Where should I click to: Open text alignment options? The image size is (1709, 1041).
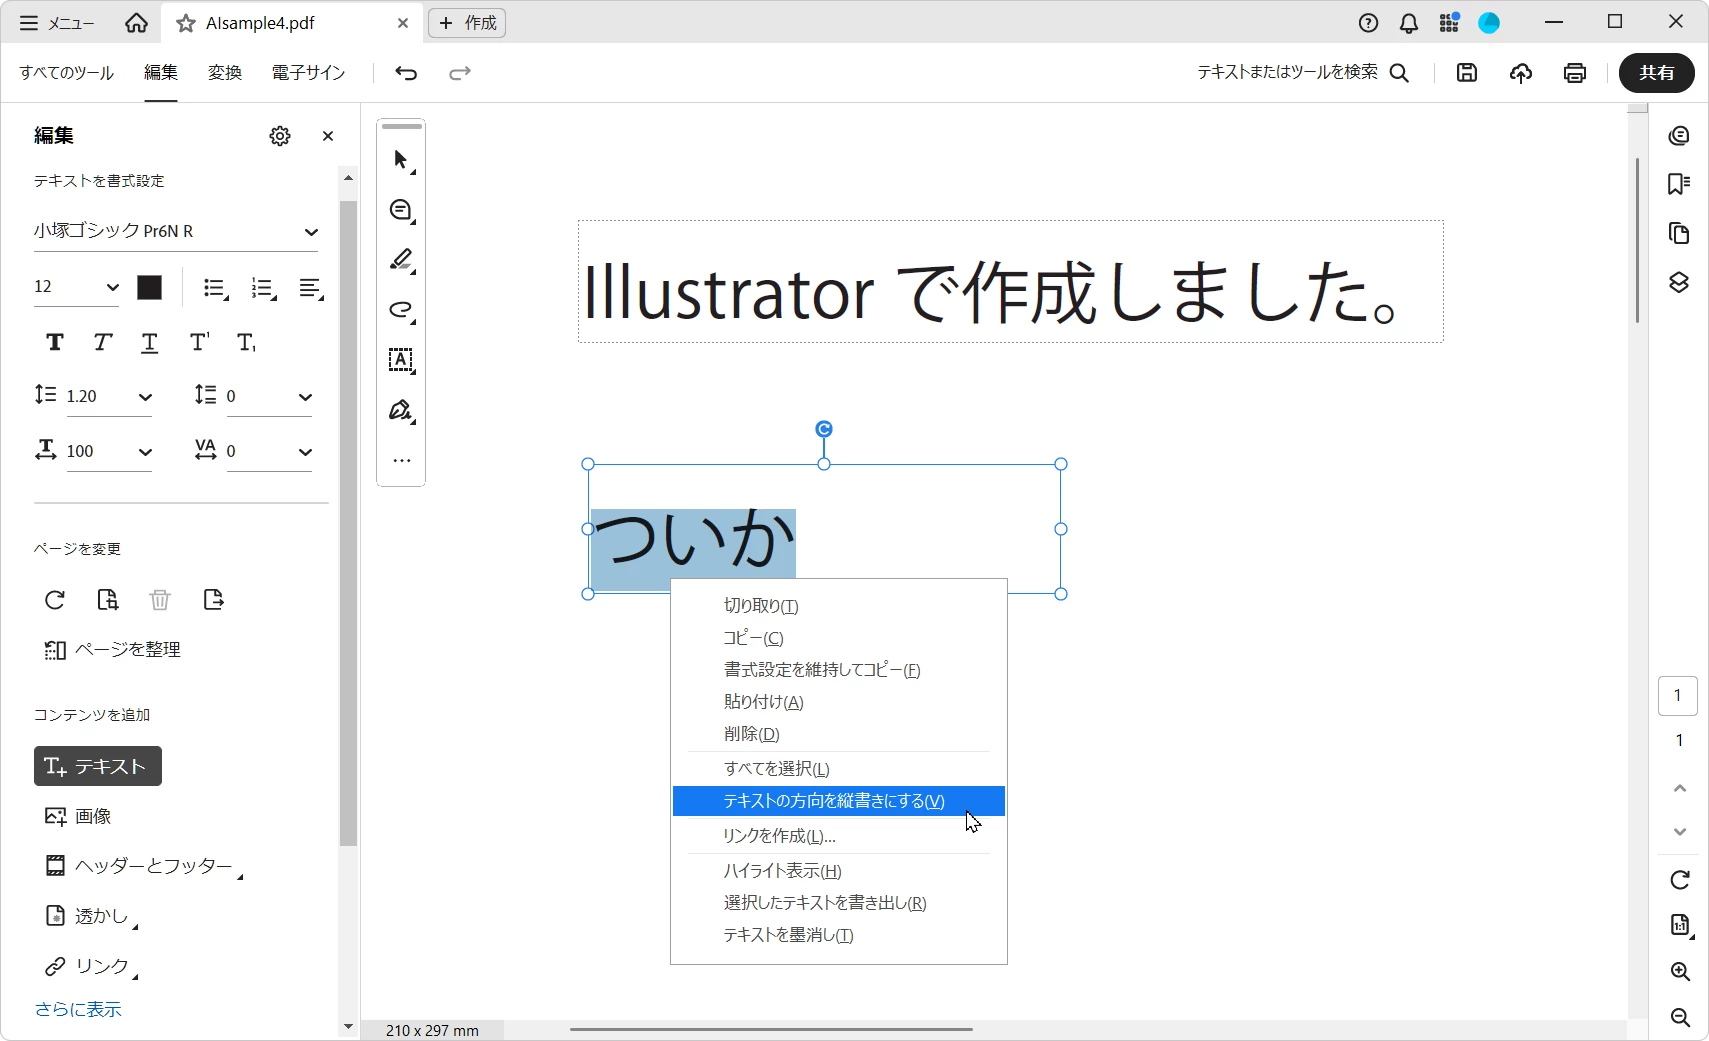point(311,289)
